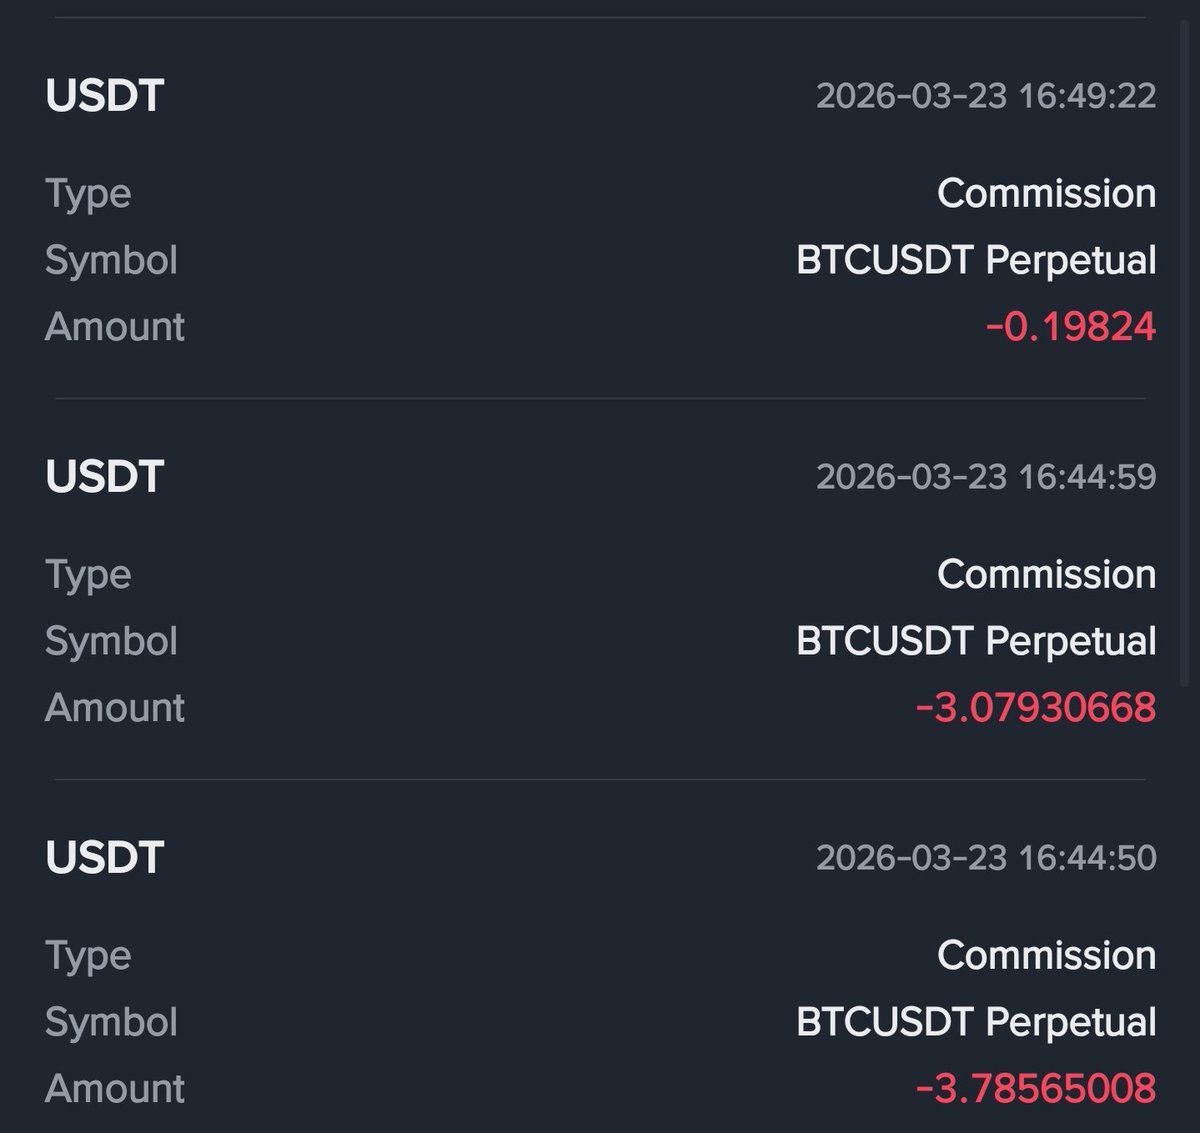Select the first BTCUSDT Perpetual symbol
The height and width of the screenshot is (1133, 1200).
coord(976,260)
